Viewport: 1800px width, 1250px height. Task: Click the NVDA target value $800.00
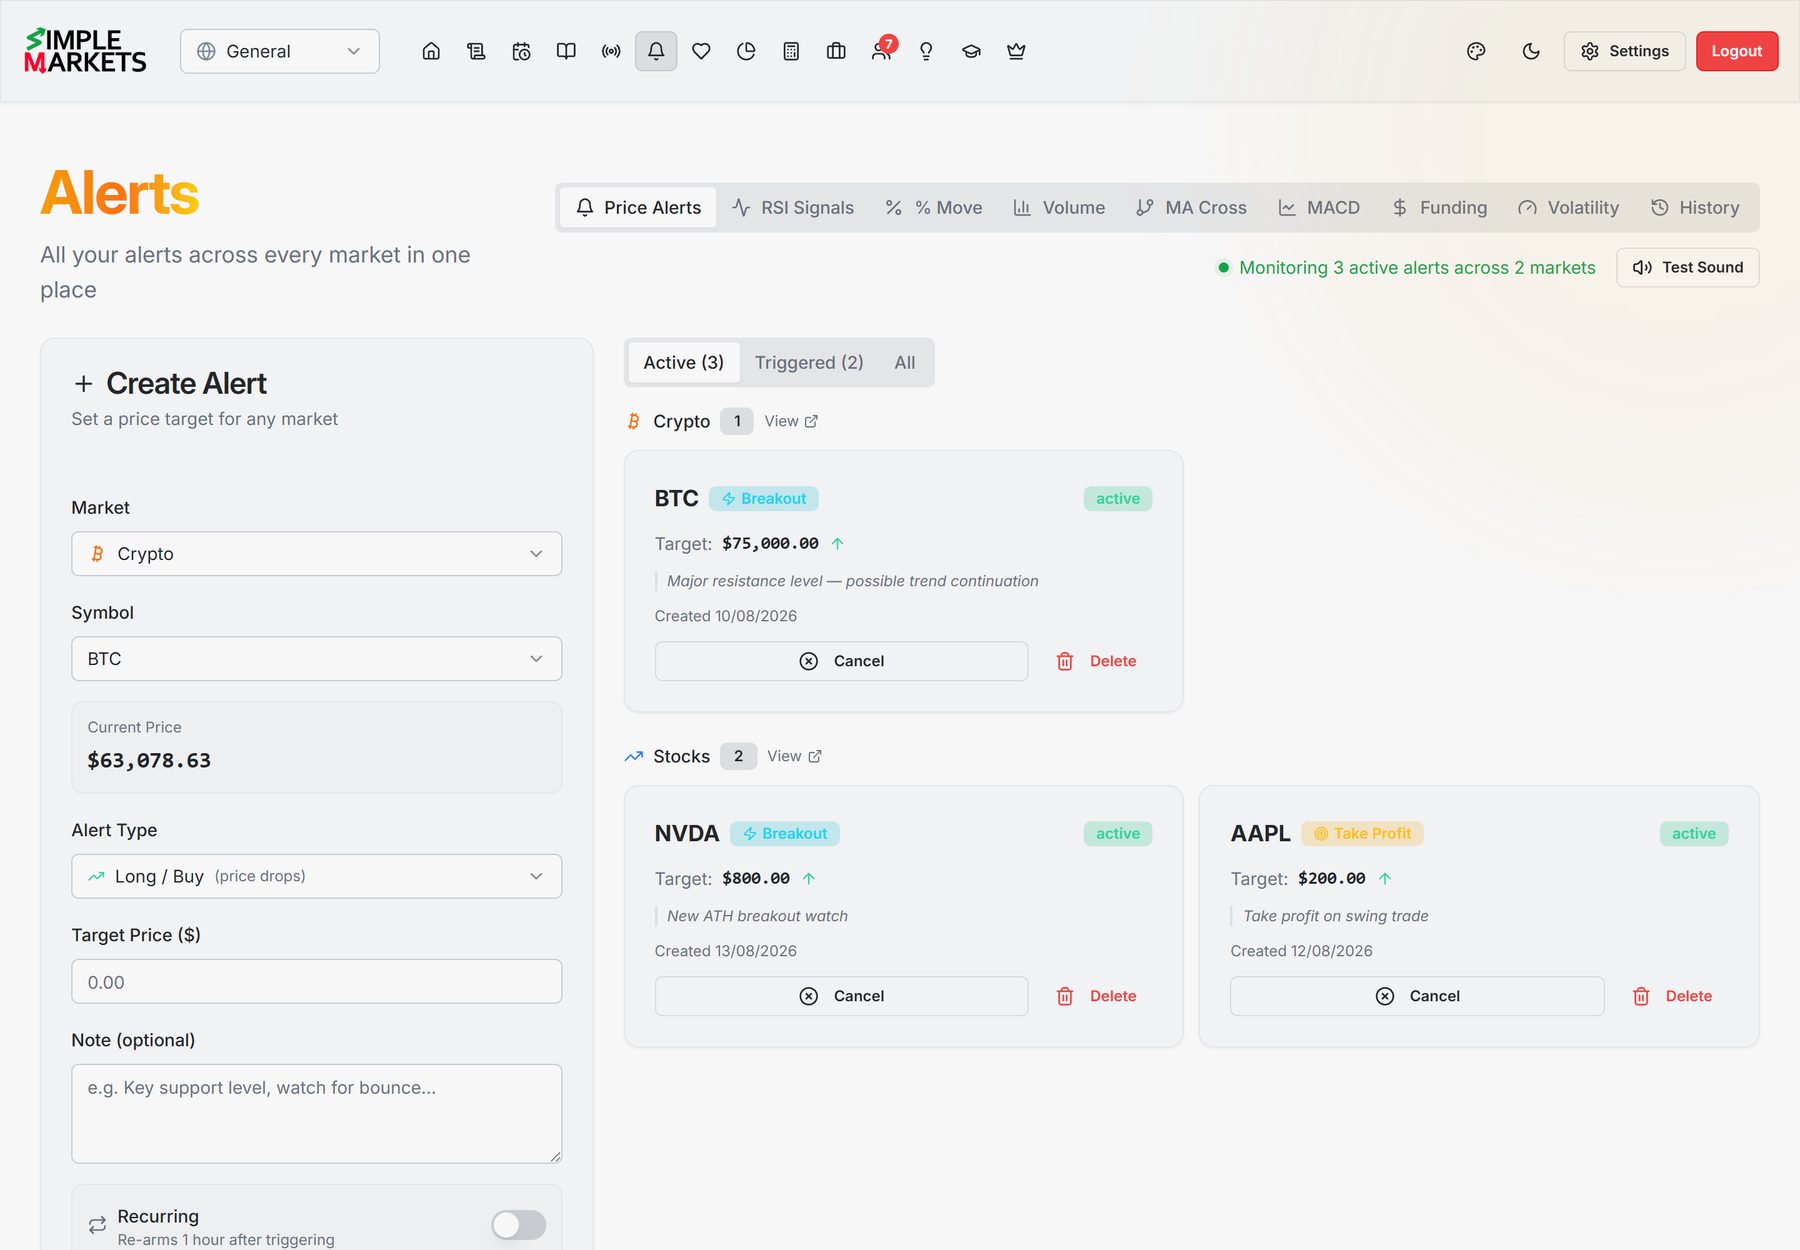756,878
